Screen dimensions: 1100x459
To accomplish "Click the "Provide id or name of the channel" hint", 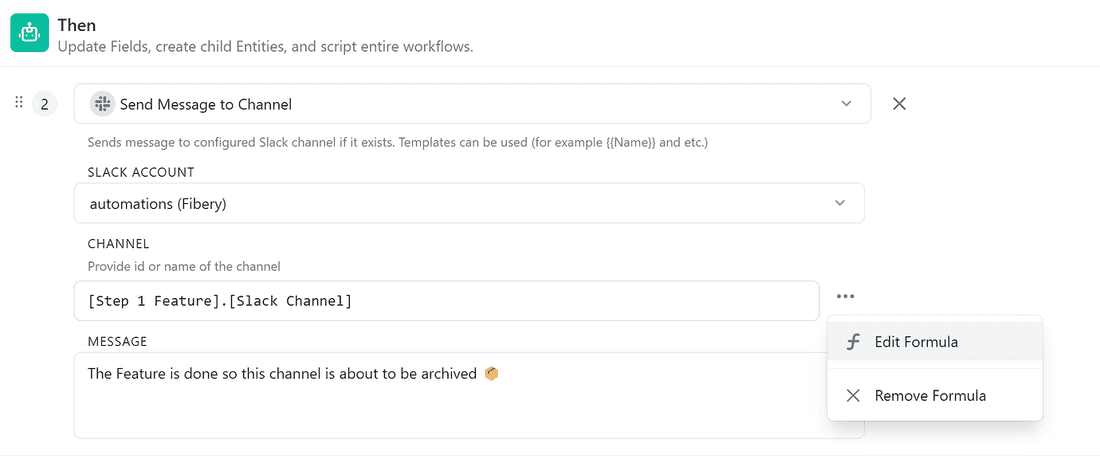I will 184,266.
